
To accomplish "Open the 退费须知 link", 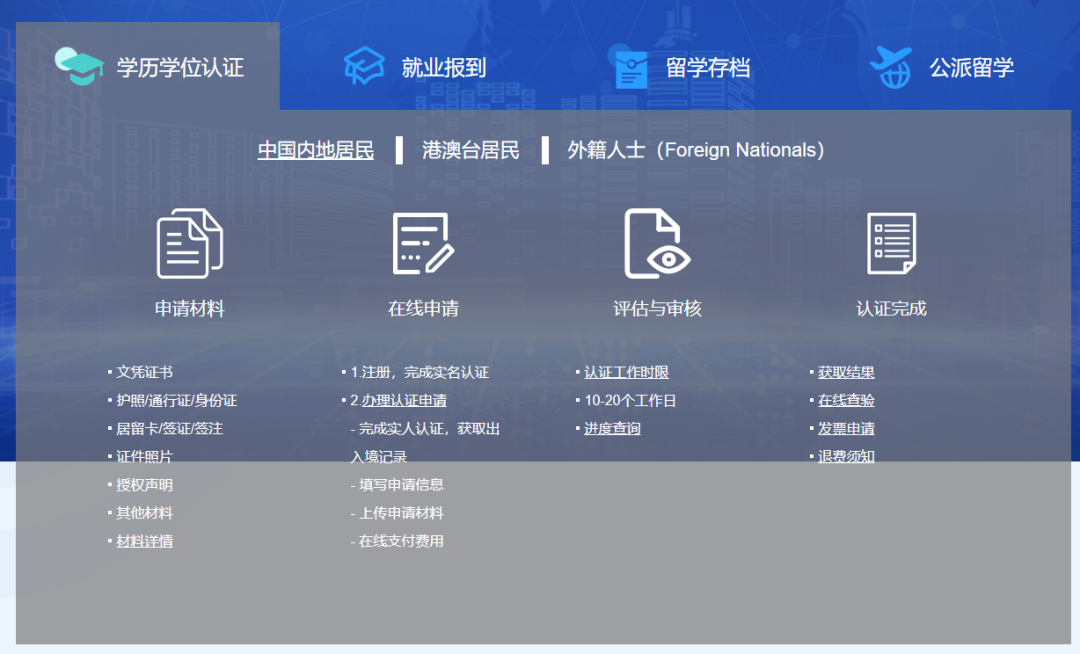I will [846, 457].
